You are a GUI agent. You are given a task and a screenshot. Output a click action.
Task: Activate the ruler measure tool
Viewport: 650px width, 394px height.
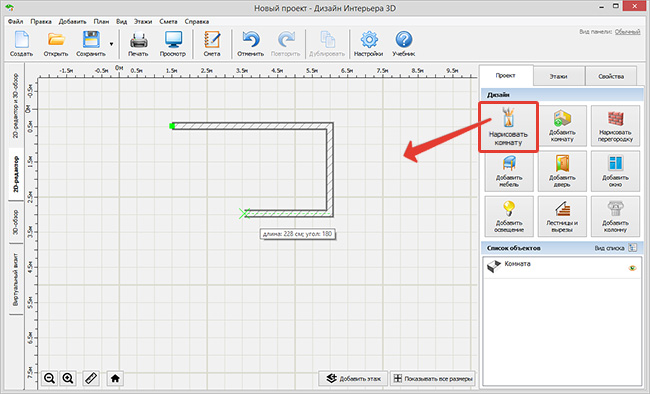pyautogui.click(x=91, y=378)
